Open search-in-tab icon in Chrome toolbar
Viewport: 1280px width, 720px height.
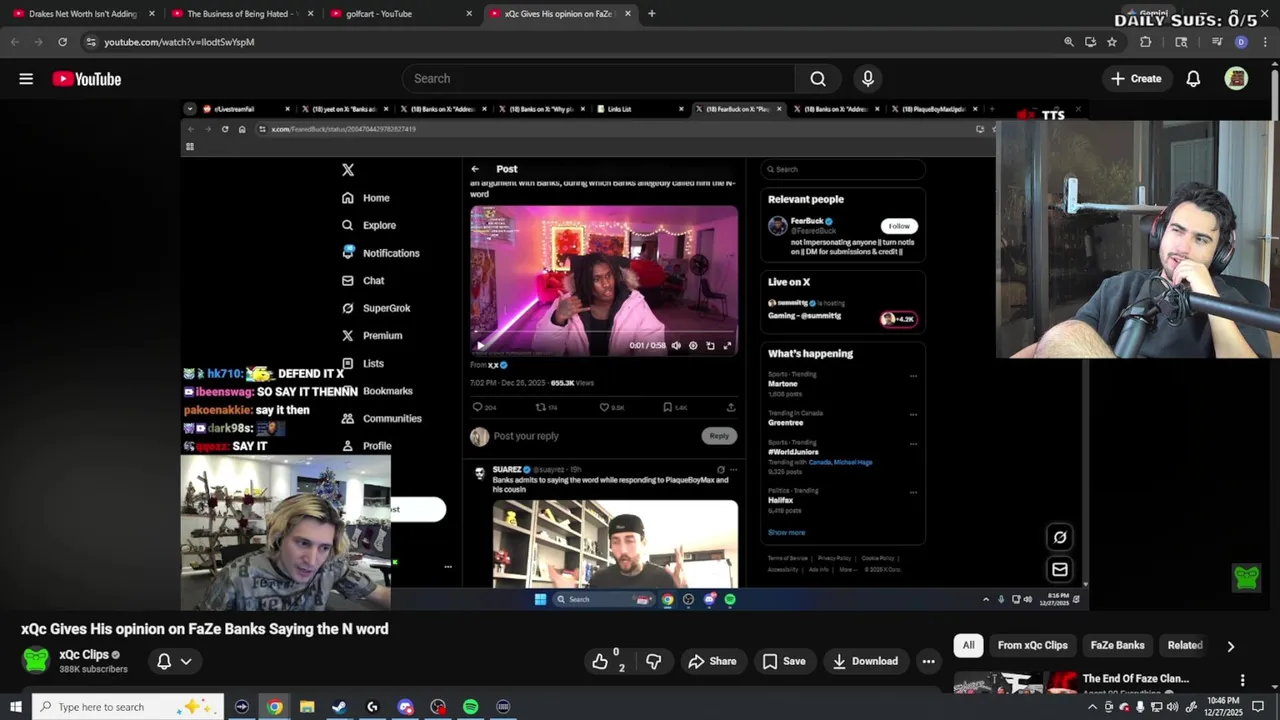1181,42
